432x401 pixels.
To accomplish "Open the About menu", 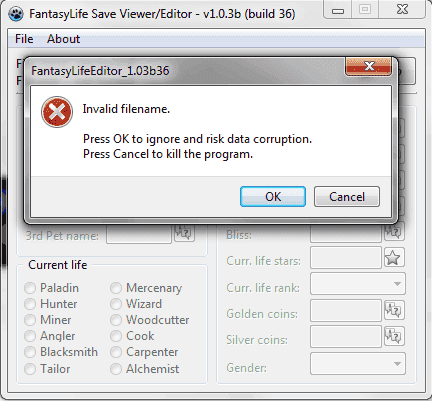I will point(63,39).
